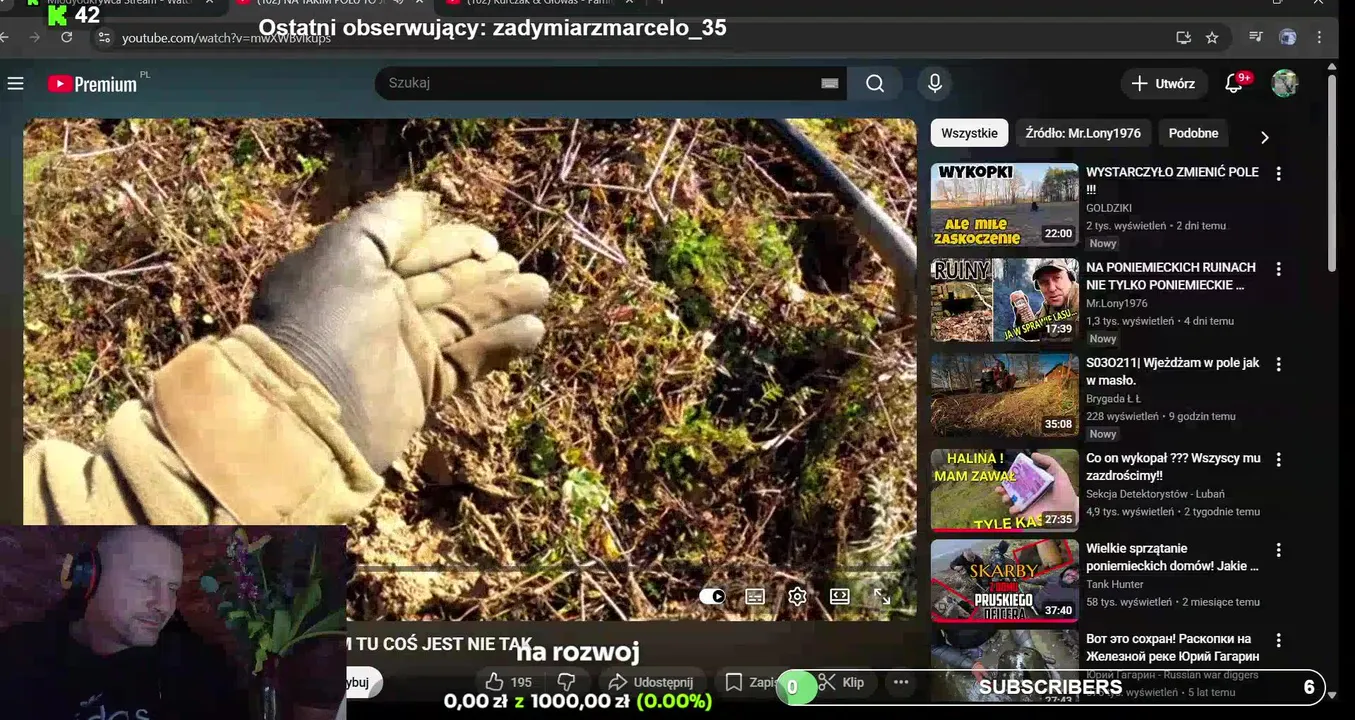Screen dimensions: 1355x720
Task: Open WYSTARCZYŁO ZMIENIĆ POLE video title
Action: [1172, 180]
